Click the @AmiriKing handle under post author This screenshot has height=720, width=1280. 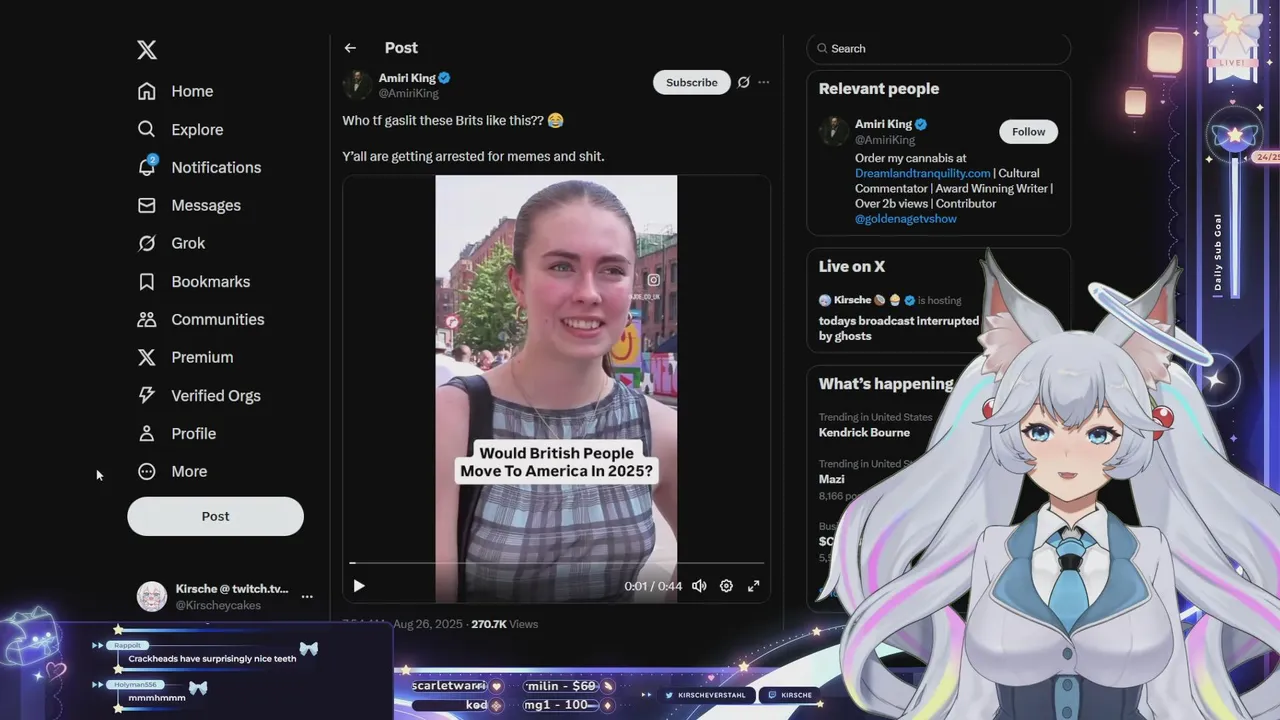[x=409, y=93]
